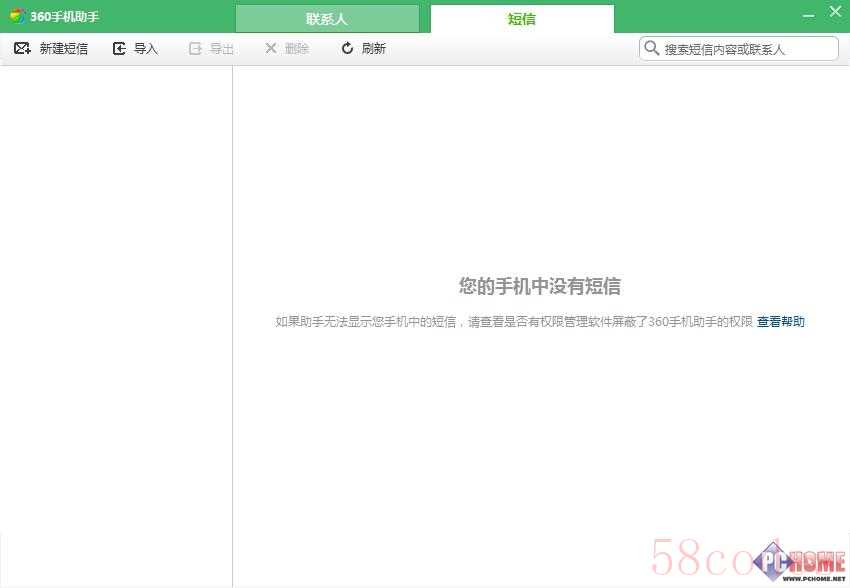Click the circular refresh arrow icon
The height and width of the screenshot is (588, 850).
[347, 49]
